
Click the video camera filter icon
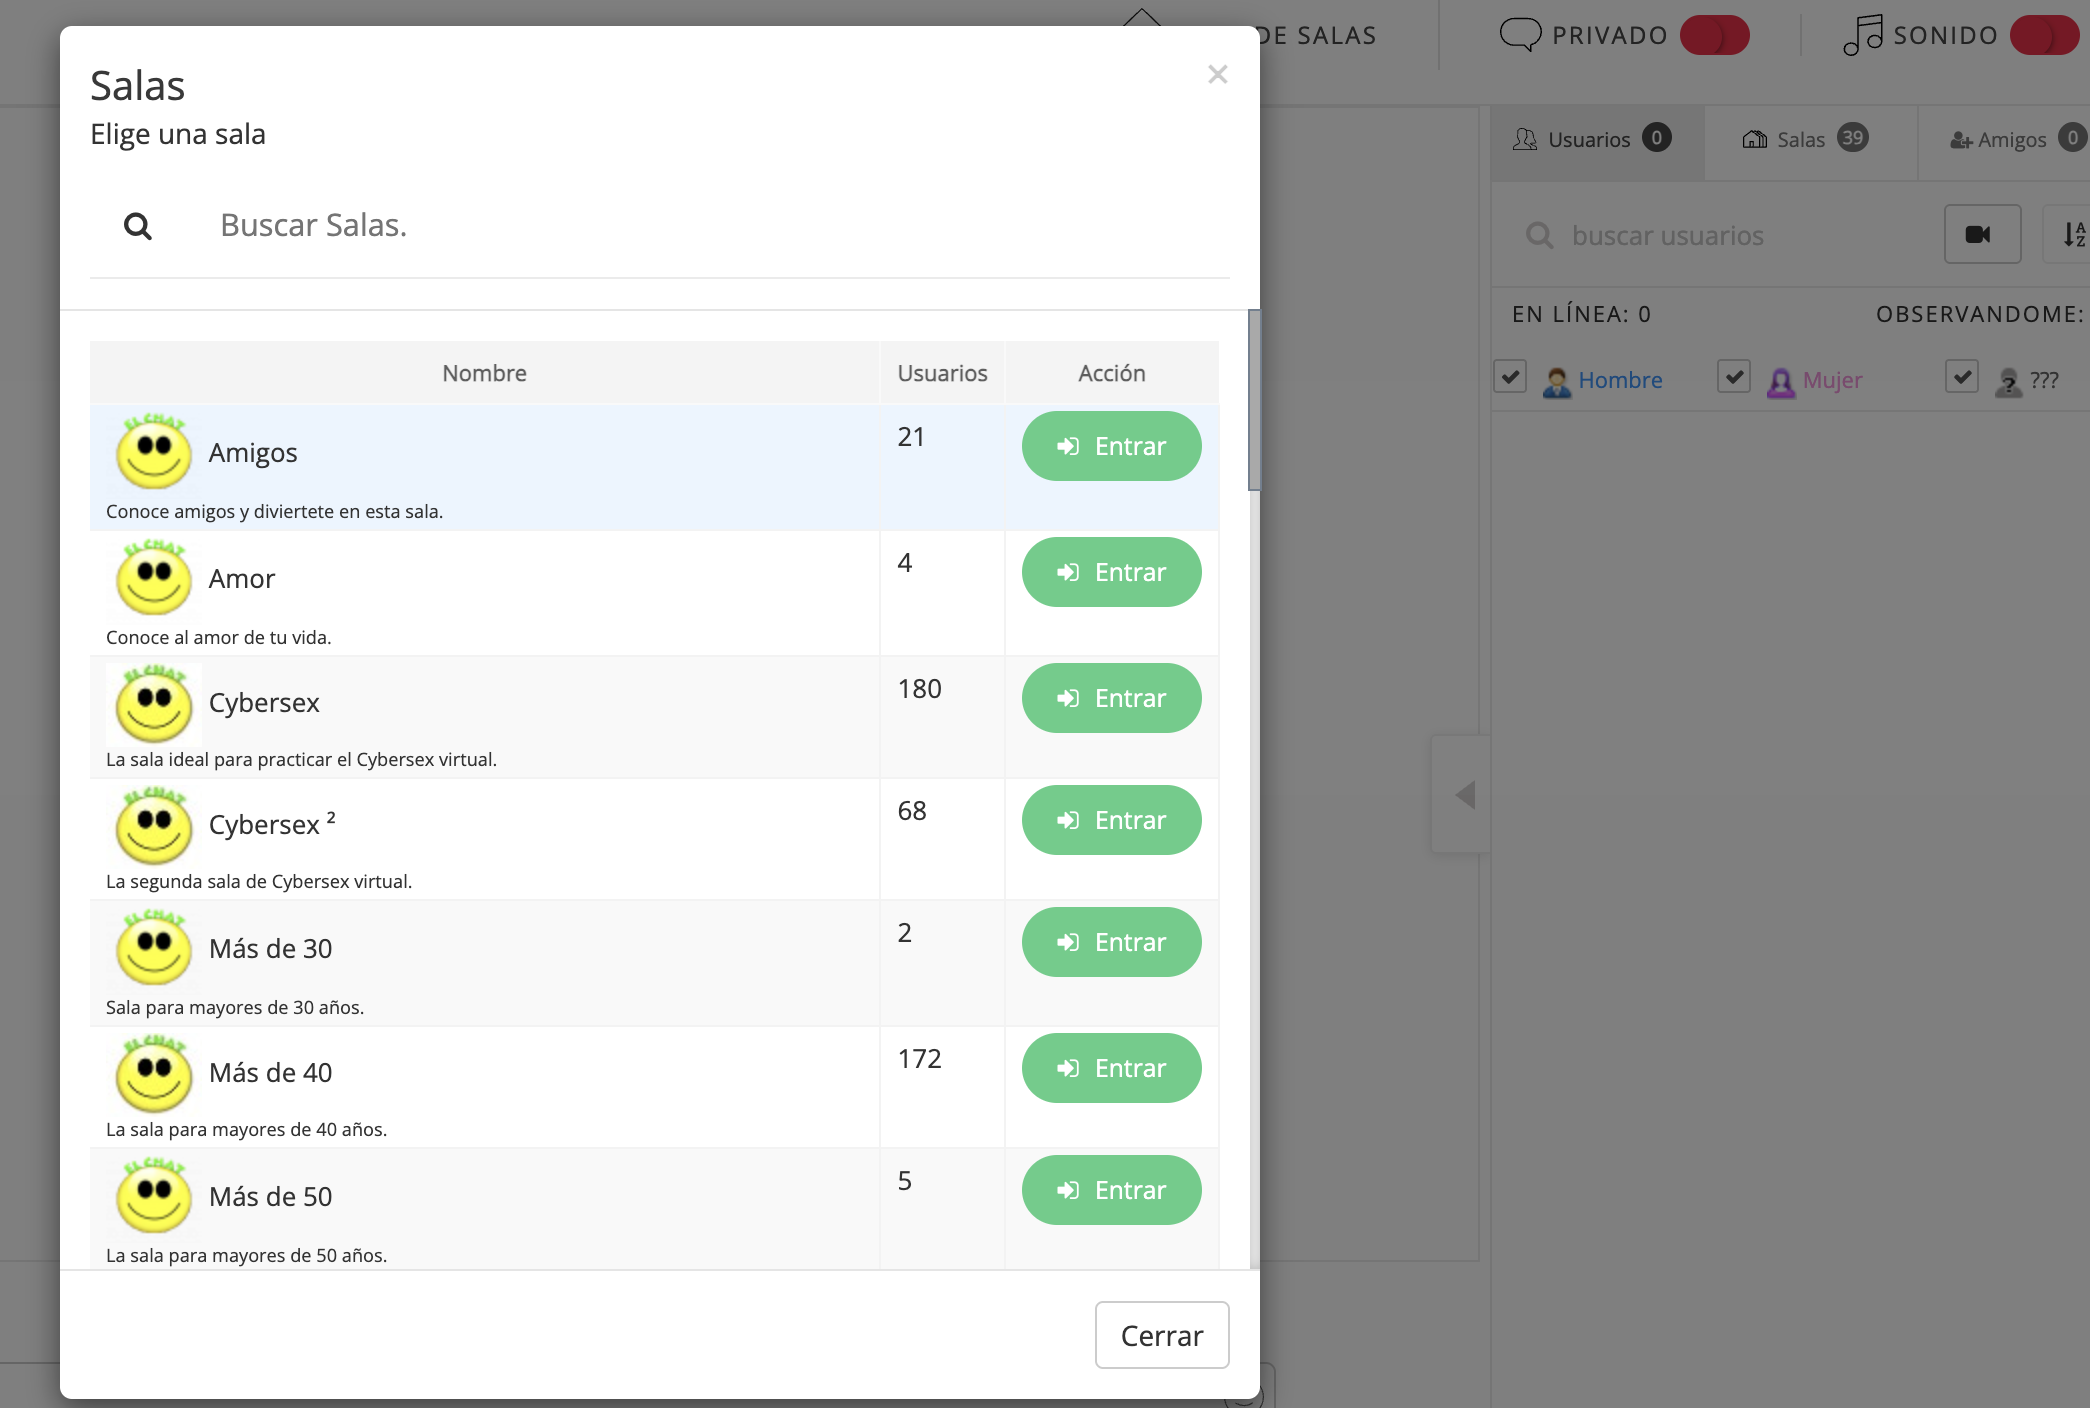[x=1981, y=235]
